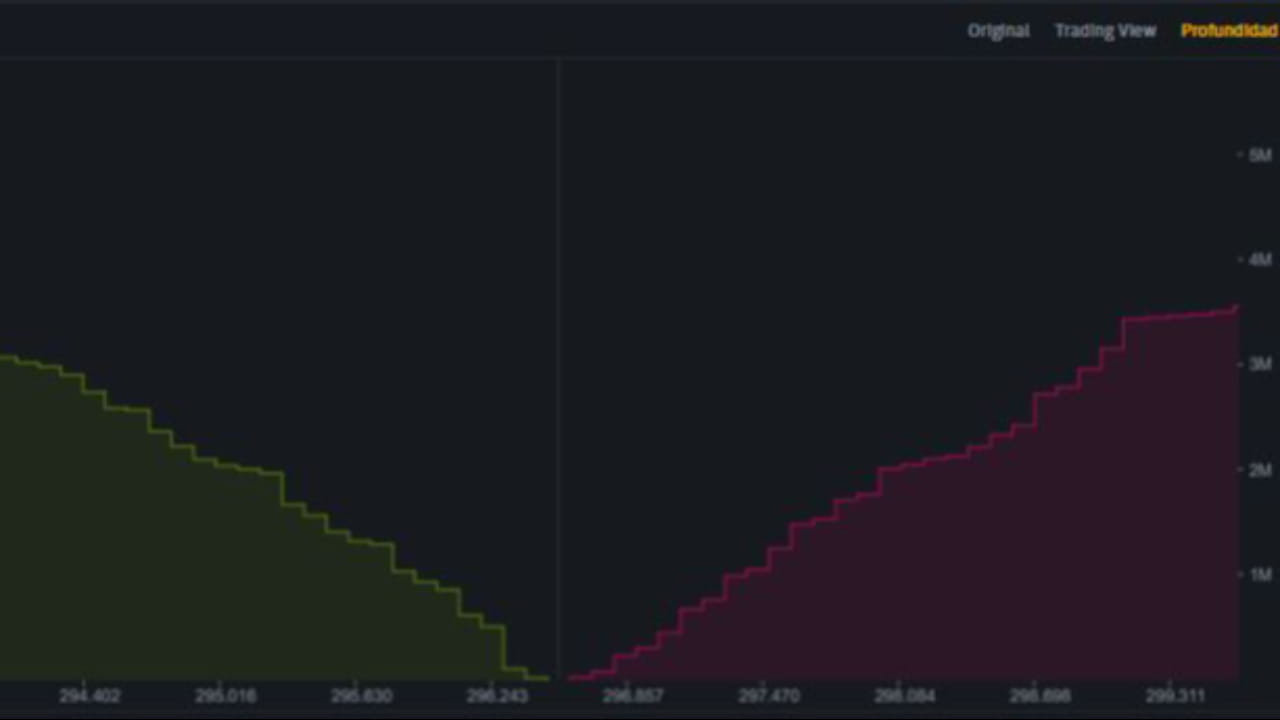
Task: Click the 294.402 price axis label
Action: (x=91, y=695)
